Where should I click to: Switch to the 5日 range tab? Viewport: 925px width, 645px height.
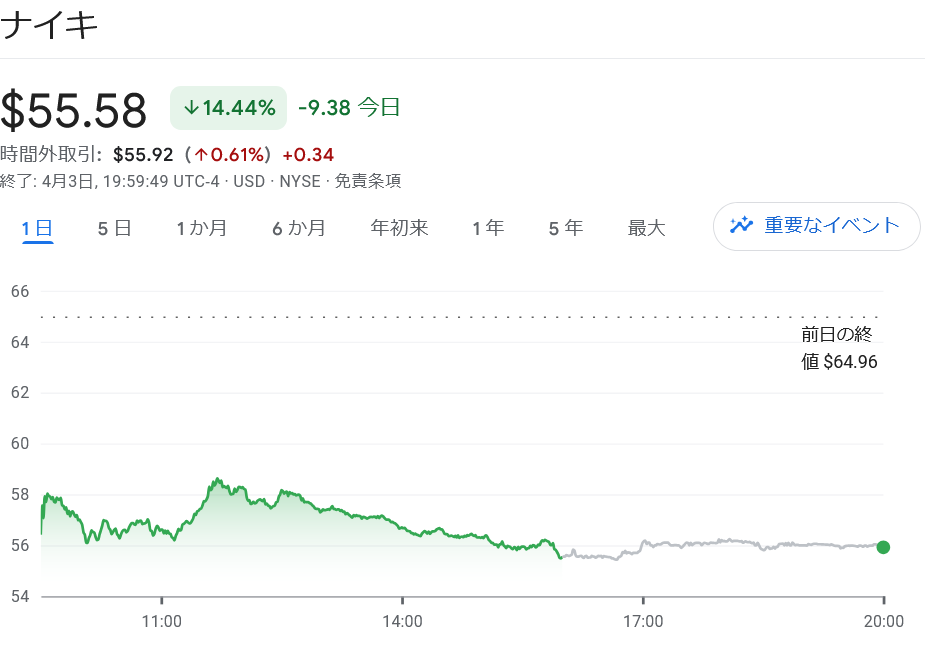click(114, 228)
